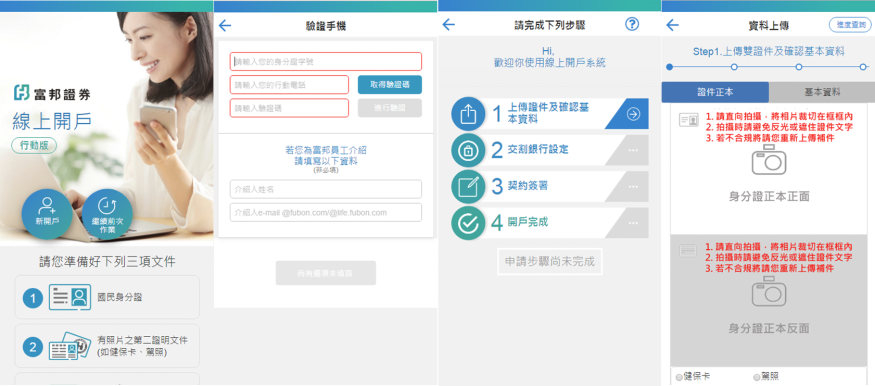Click the 取得驗證碼 button
Image resolution: width=875 pixels, height=386 pixels.
(x=390, y=85)
